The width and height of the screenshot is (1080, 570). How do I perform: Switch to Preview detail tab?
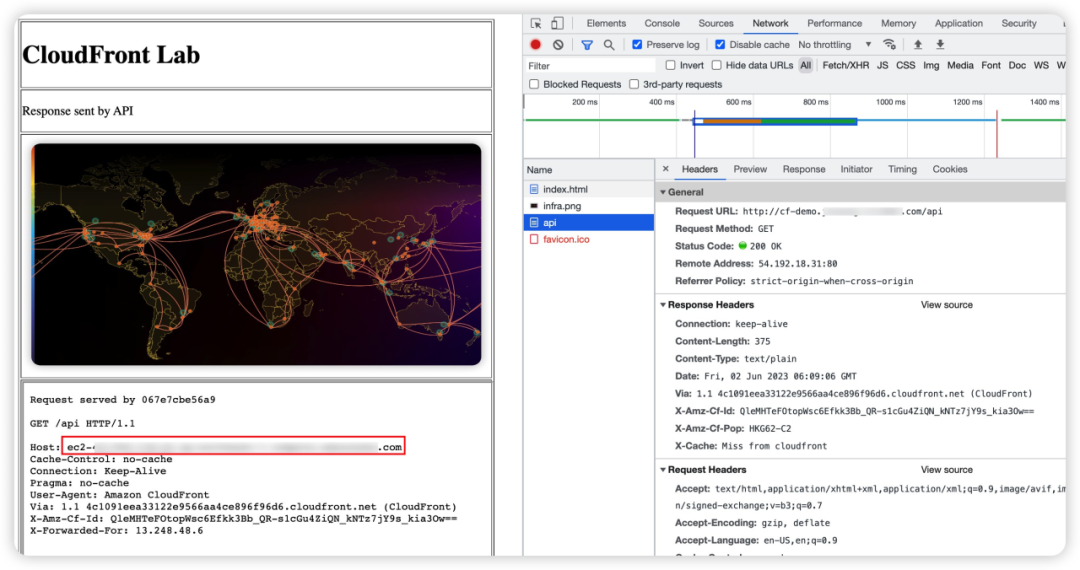click(x=750, y=169)
